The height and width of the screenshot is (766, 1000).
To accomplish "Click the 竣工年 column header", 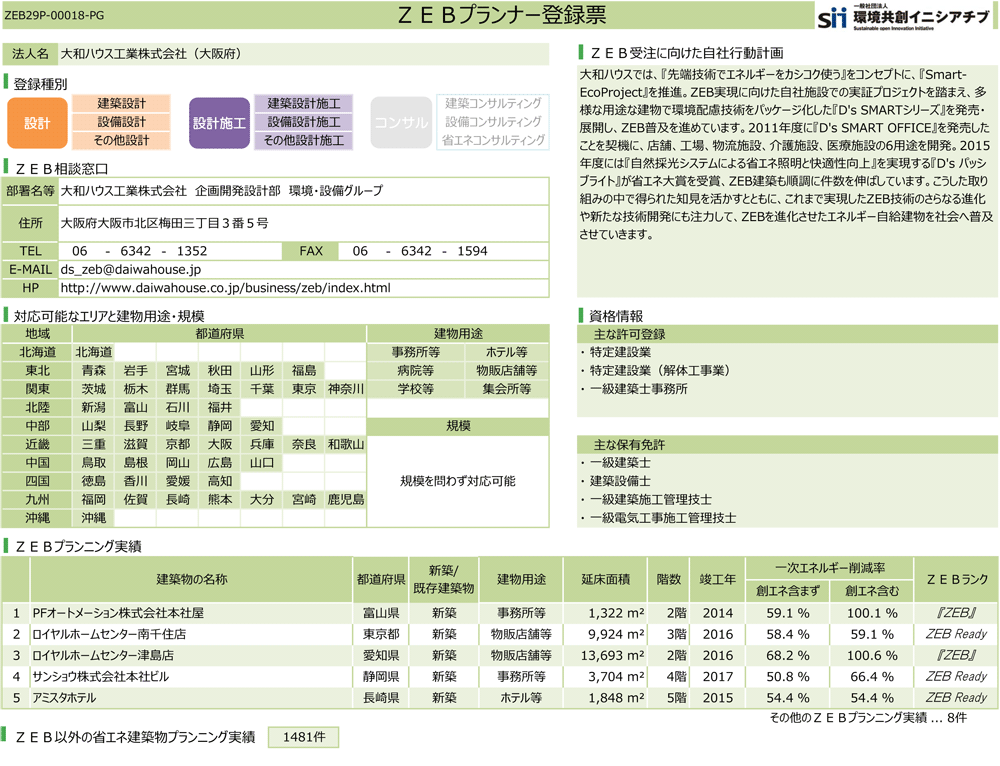I will 717,579.
